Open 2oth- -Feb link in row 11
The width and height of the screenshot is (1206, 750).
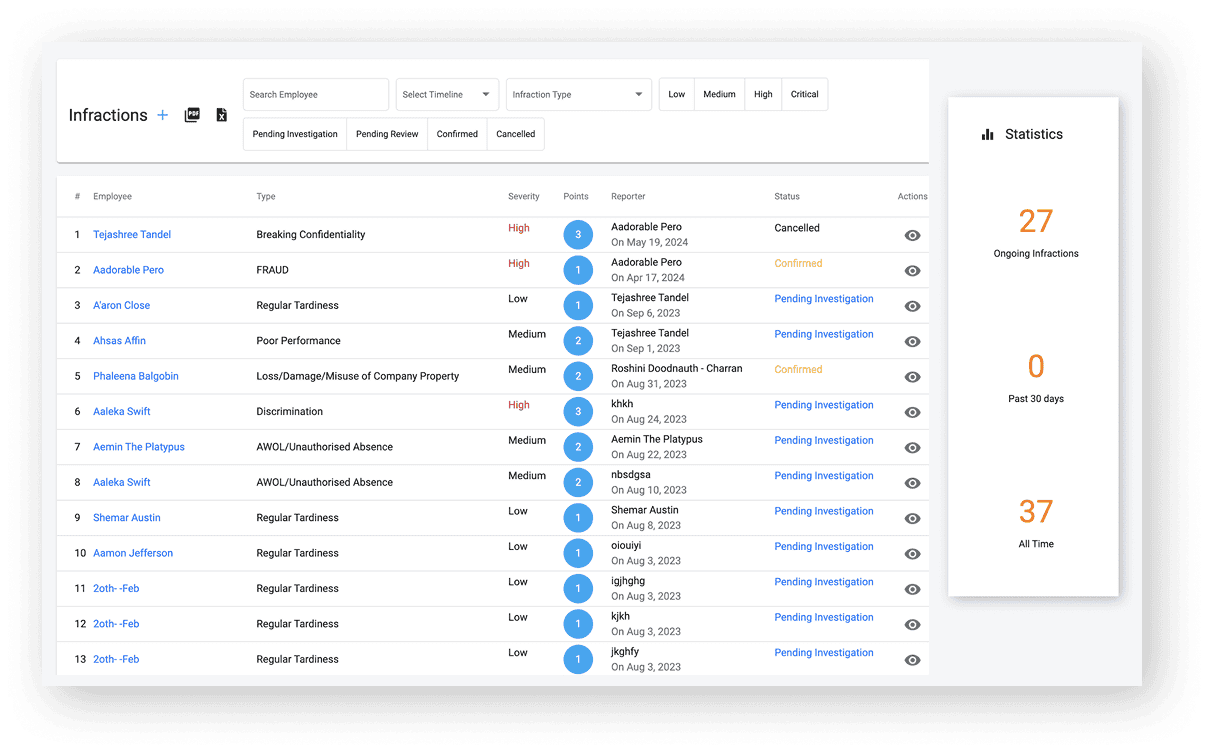[116, 589]
